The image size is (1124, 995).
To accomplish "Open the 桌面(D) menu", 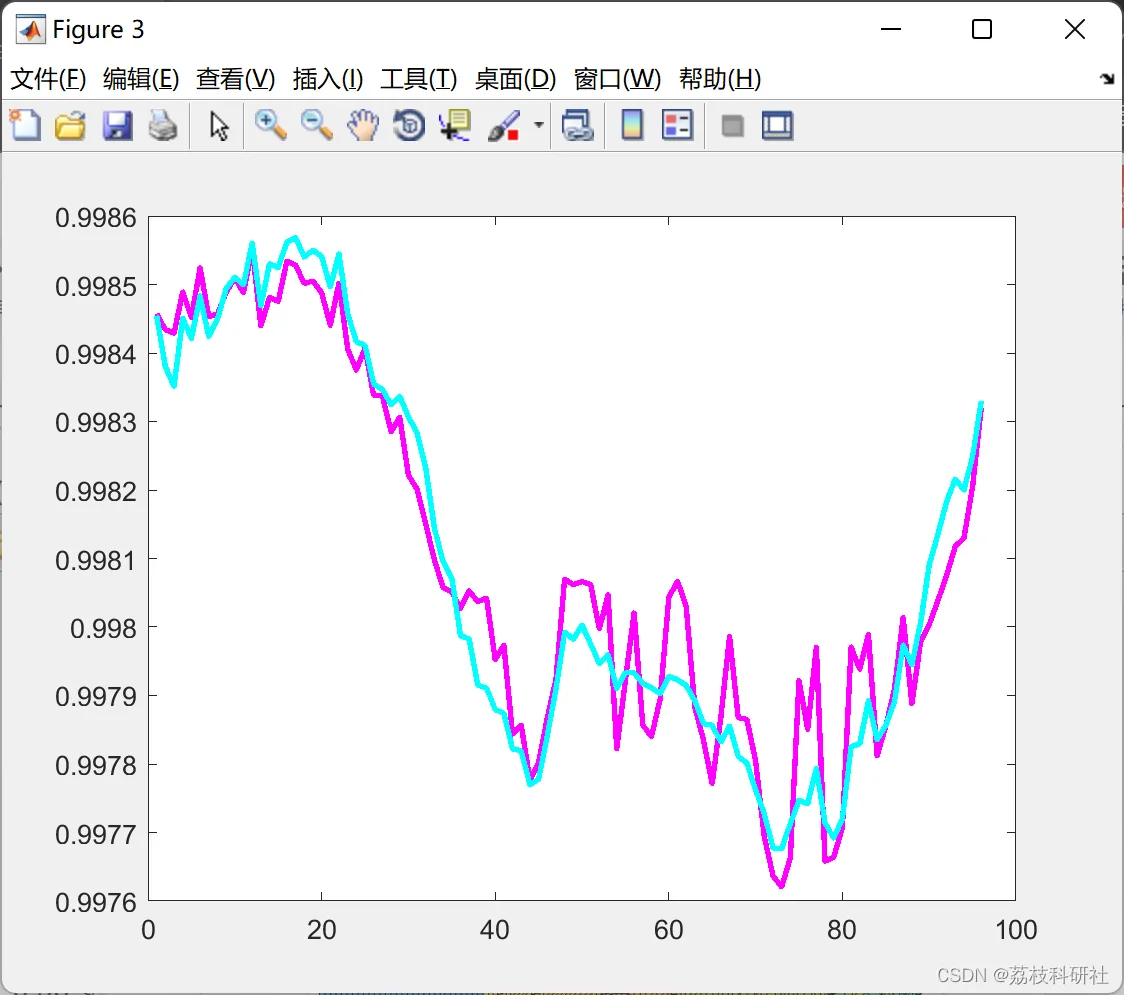I will pos(515,79).
